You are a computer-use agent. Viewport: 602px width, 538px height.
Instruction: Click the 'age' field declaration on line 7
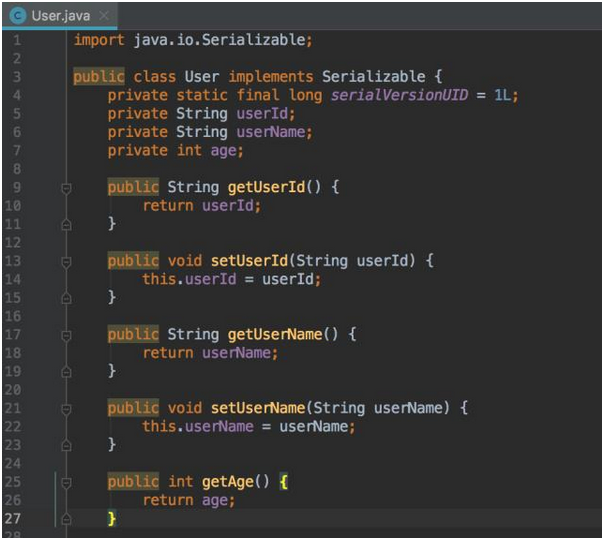point(224,151)
